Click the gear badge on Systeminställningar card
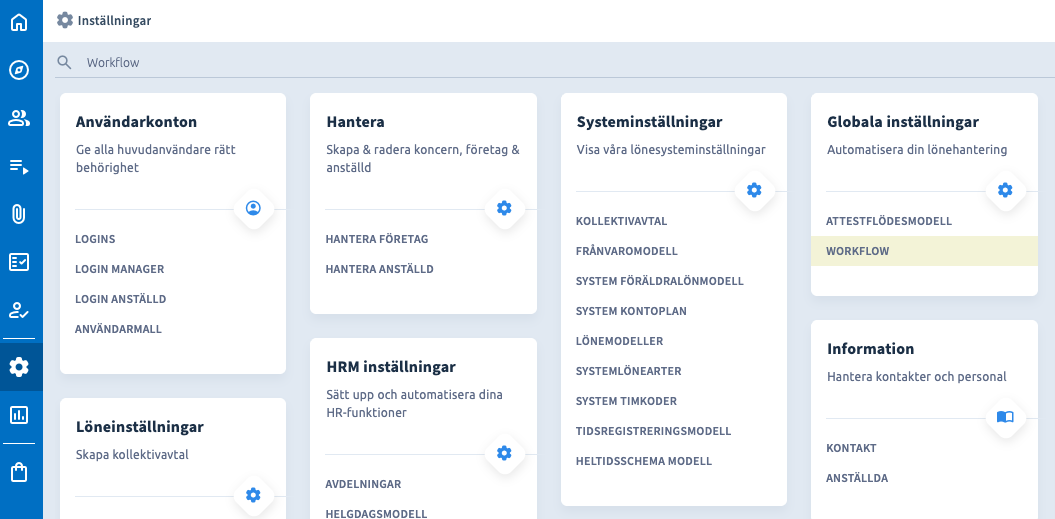1055x519 pixels. click(754, 190)
